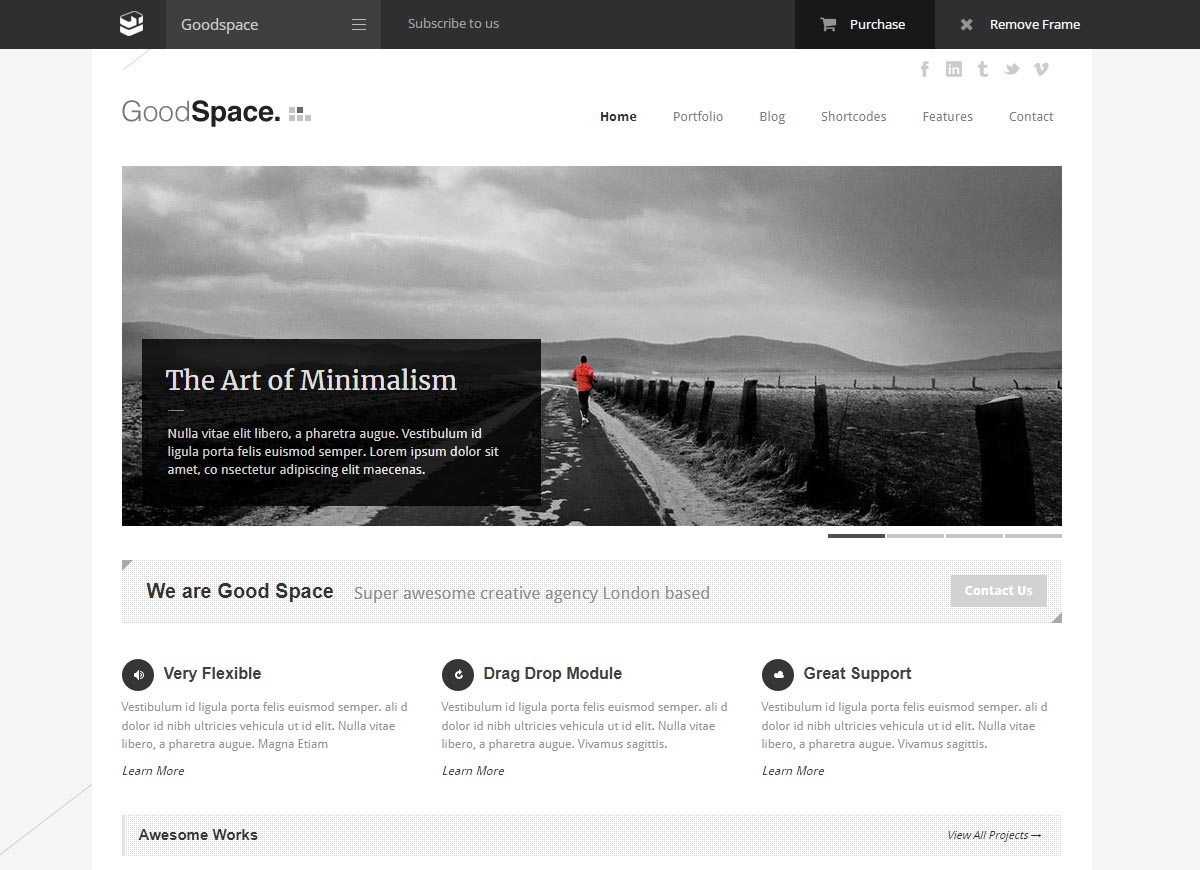
Task: Select the third slider indicator bar
Action: (x=974, y=536)
